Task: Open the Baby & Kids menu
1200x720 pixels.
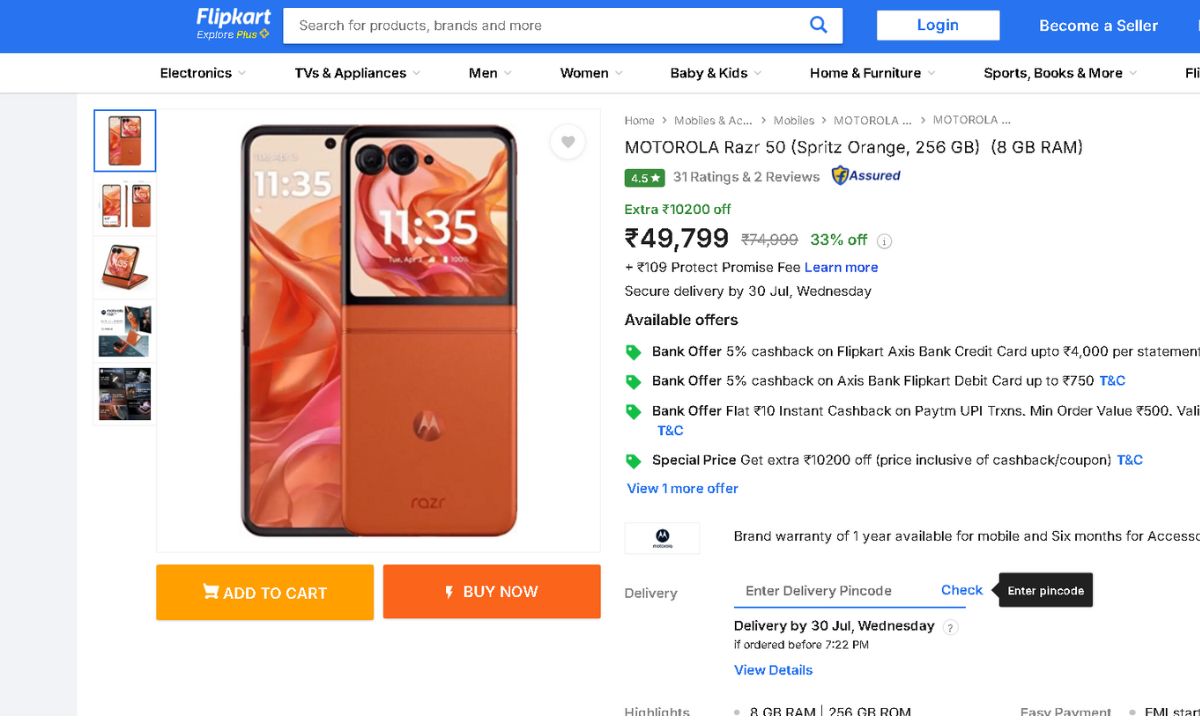Action: pos(715,73)
